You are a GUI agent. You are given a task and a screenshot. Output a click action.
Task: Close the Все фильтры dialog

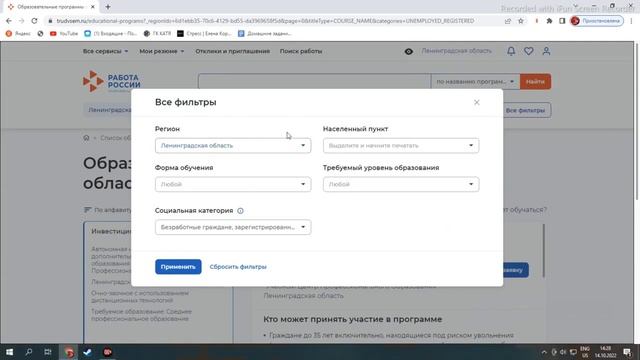476,102
